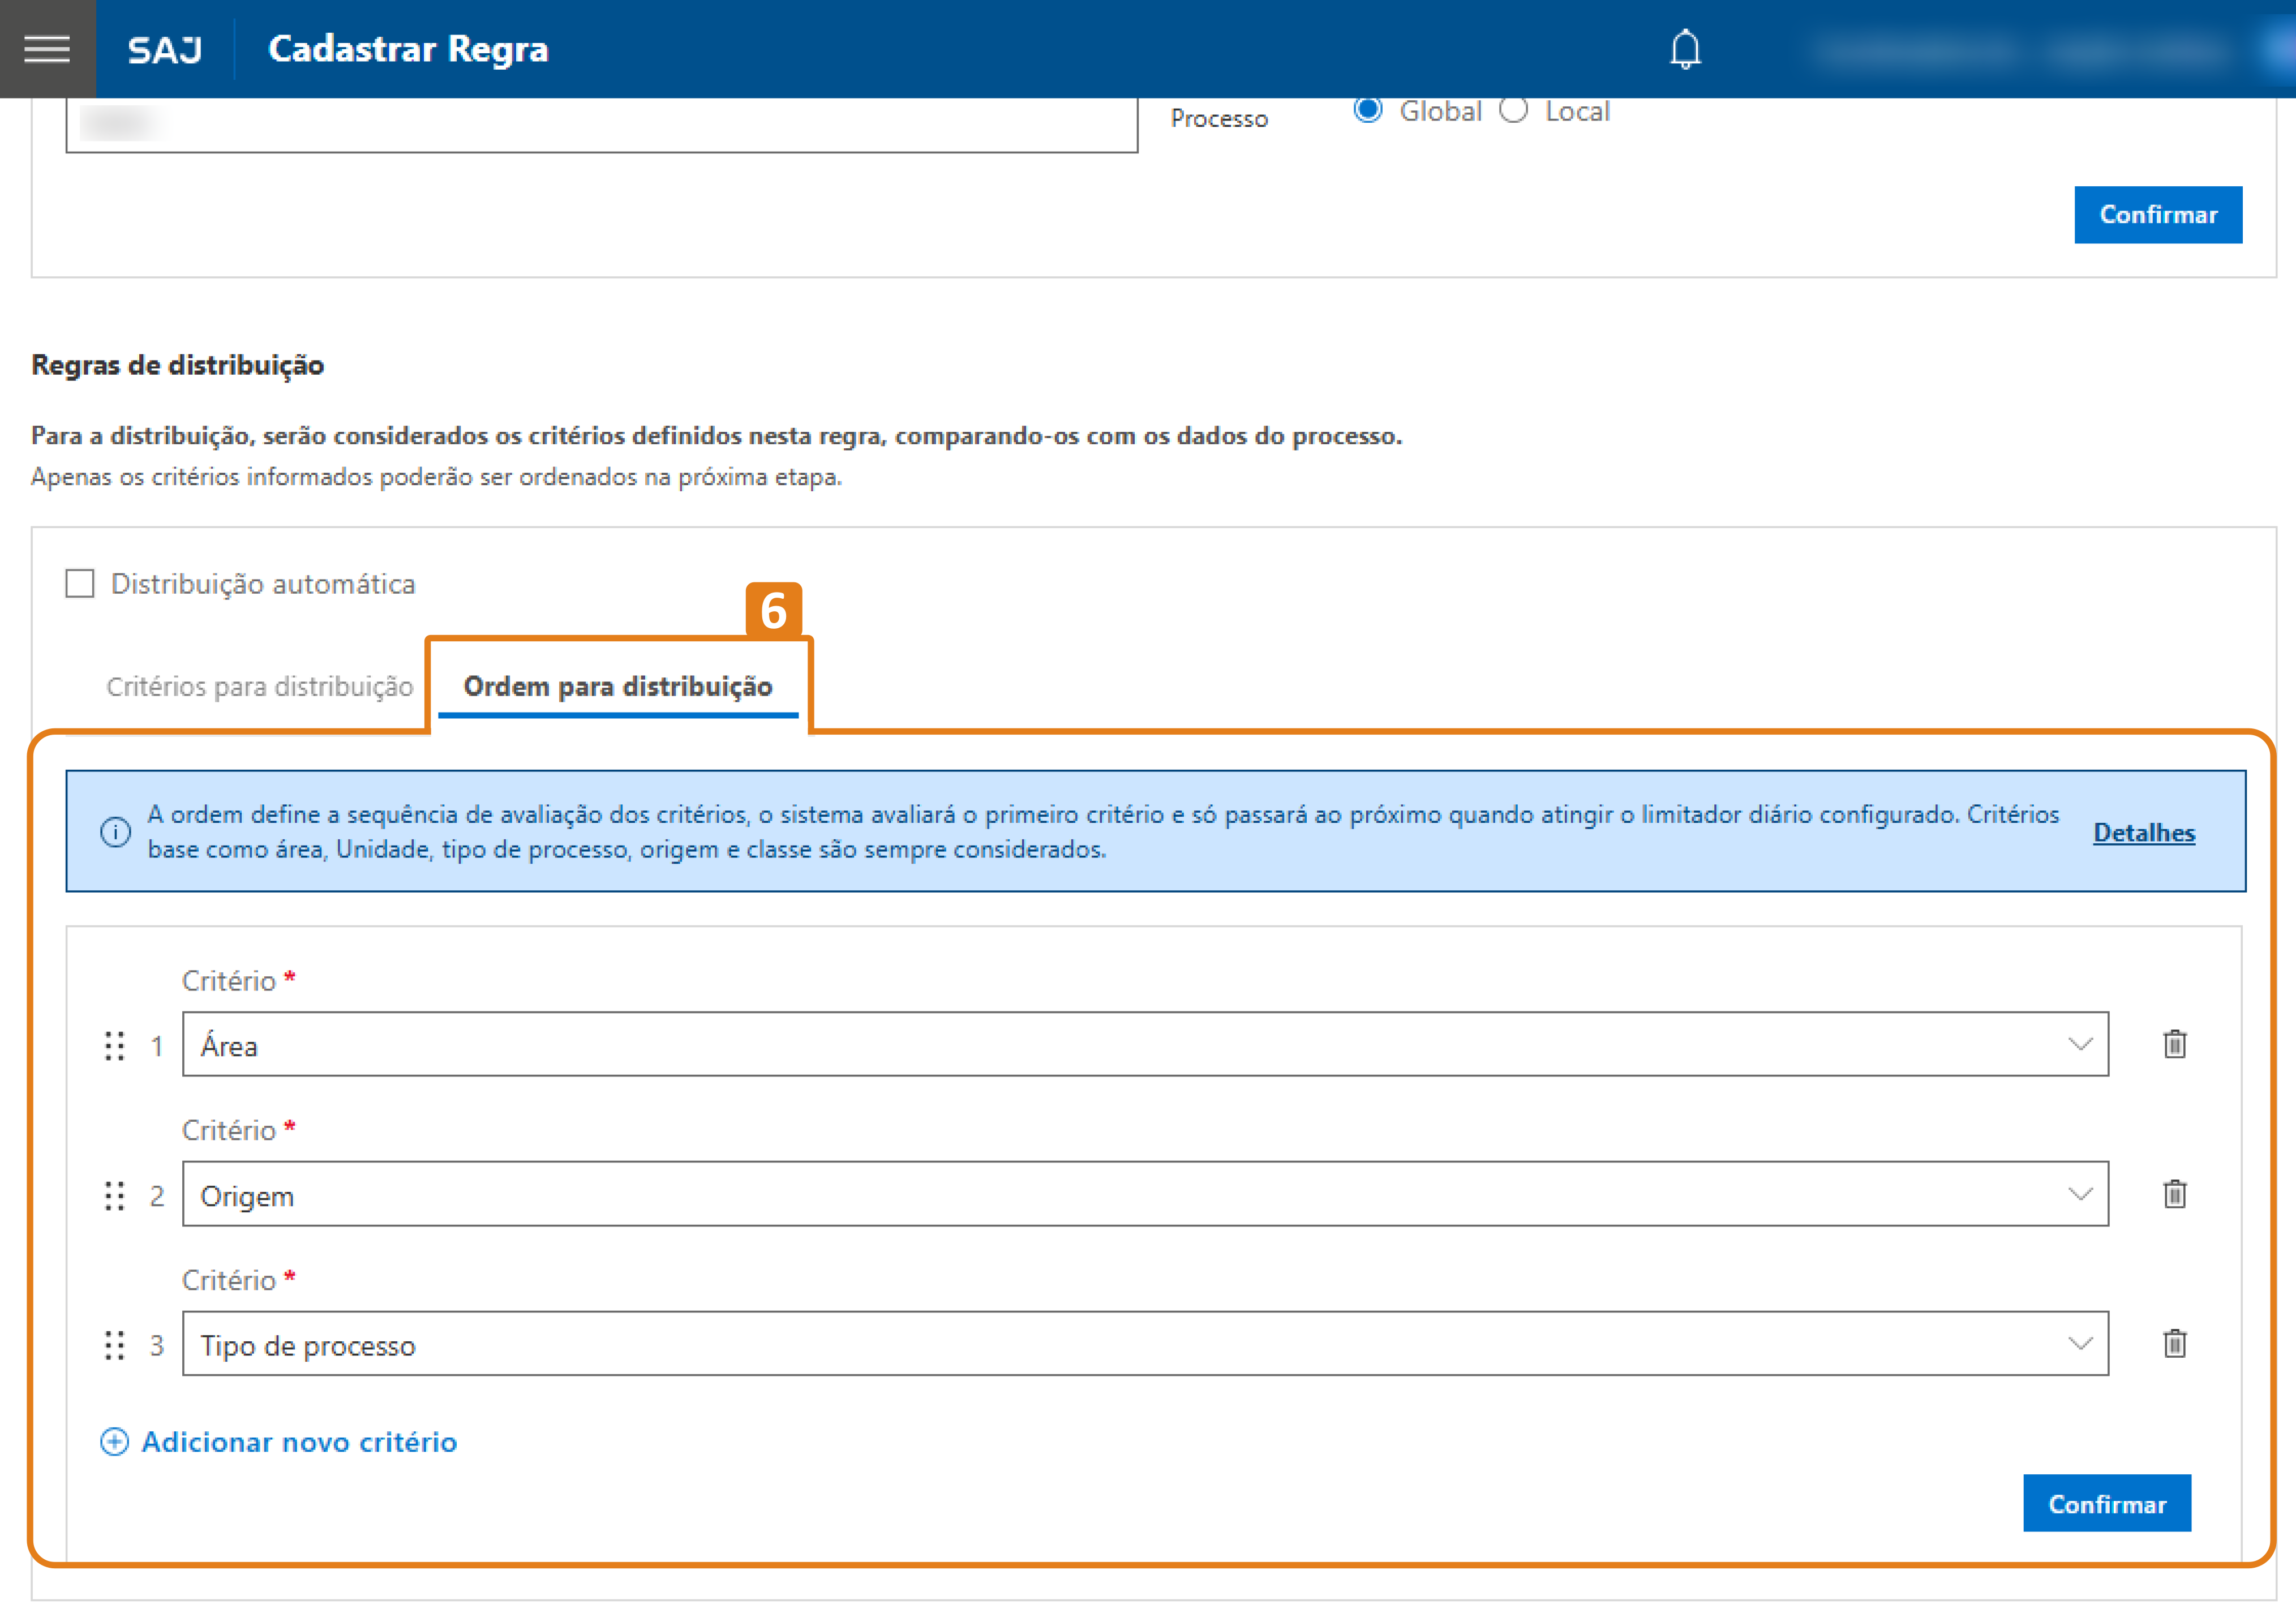The width and height of the screenshot is (2296, 1613).
Task: Remove the Tipo de processo criterion
Action: pyautogui.click(x=2174, y=1343)
